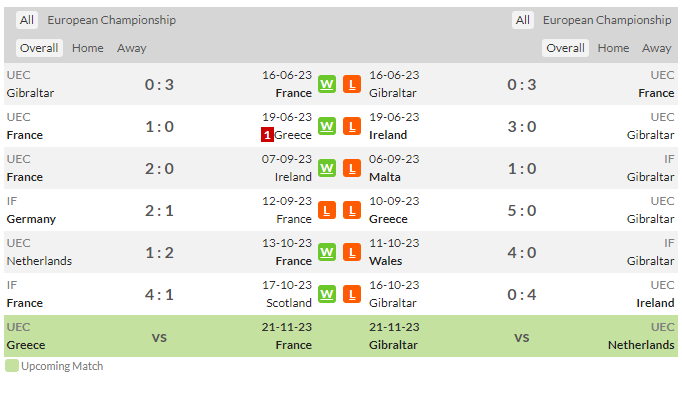
Task: Click the W badge for Netherlands 1:2 France
Action: [327, 253]
